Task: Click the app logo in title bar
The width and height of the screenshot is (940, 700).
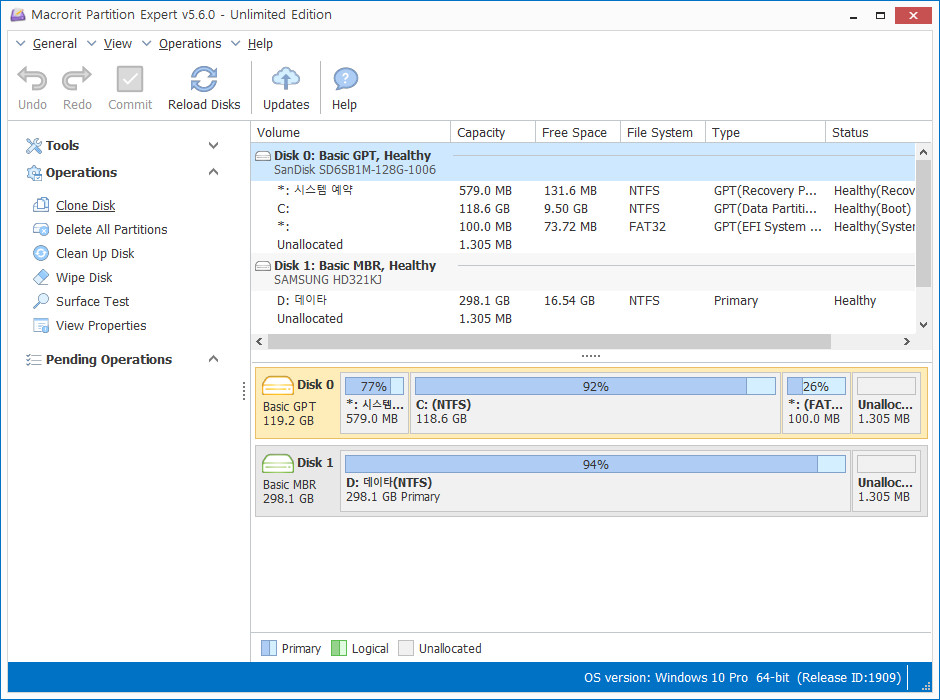Action: (18, 14)
